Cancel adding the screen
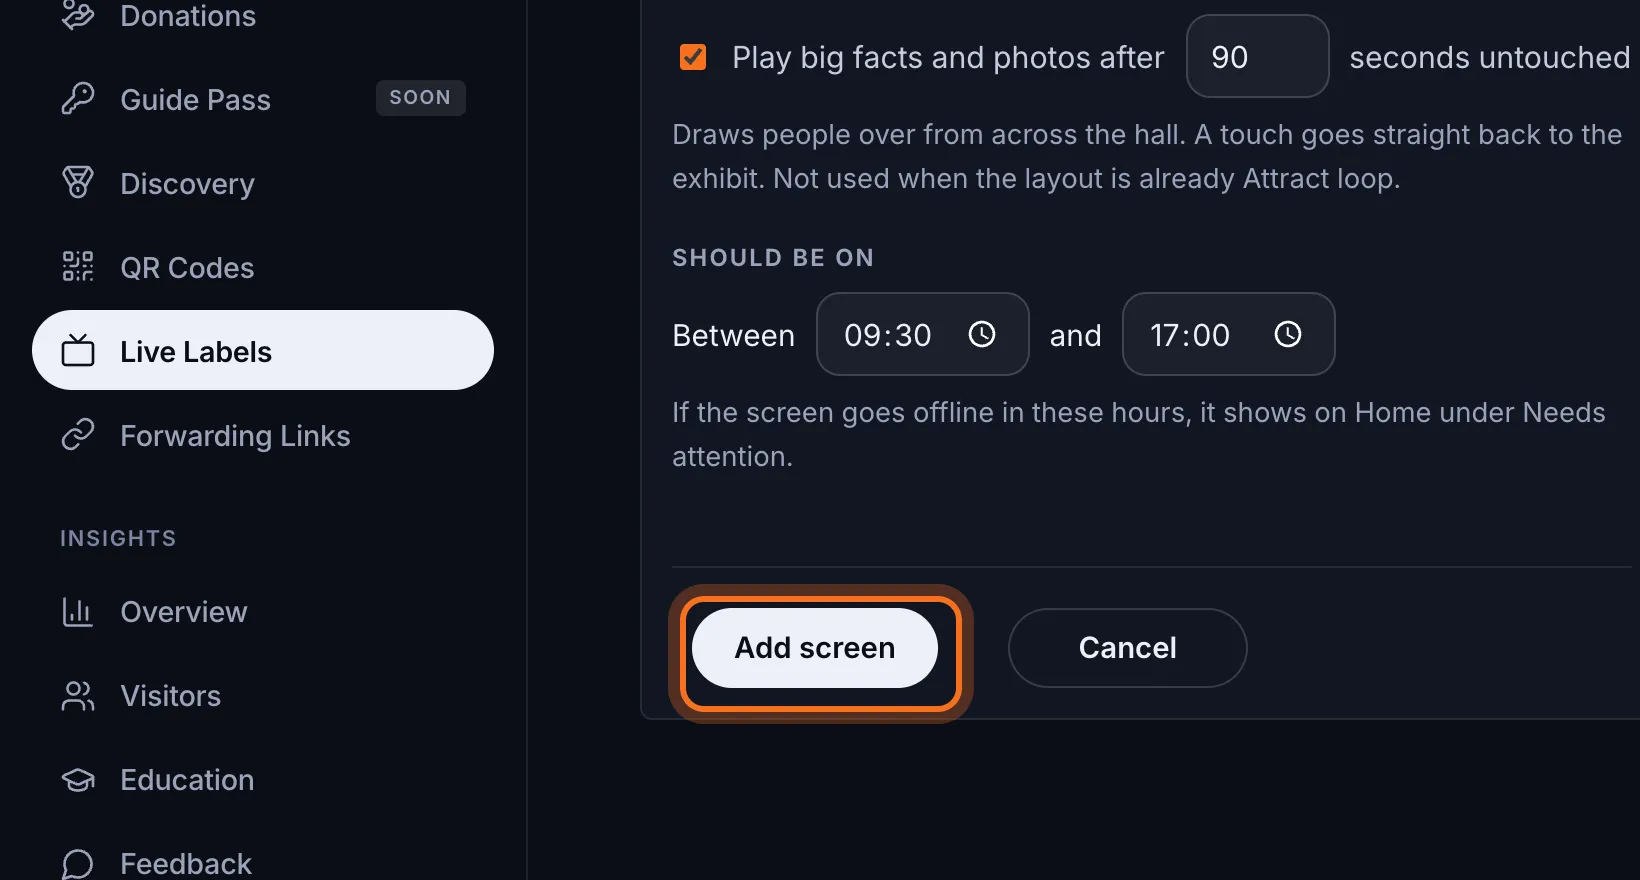This screenshot has height=880, width=1640. pos(1127,648)
